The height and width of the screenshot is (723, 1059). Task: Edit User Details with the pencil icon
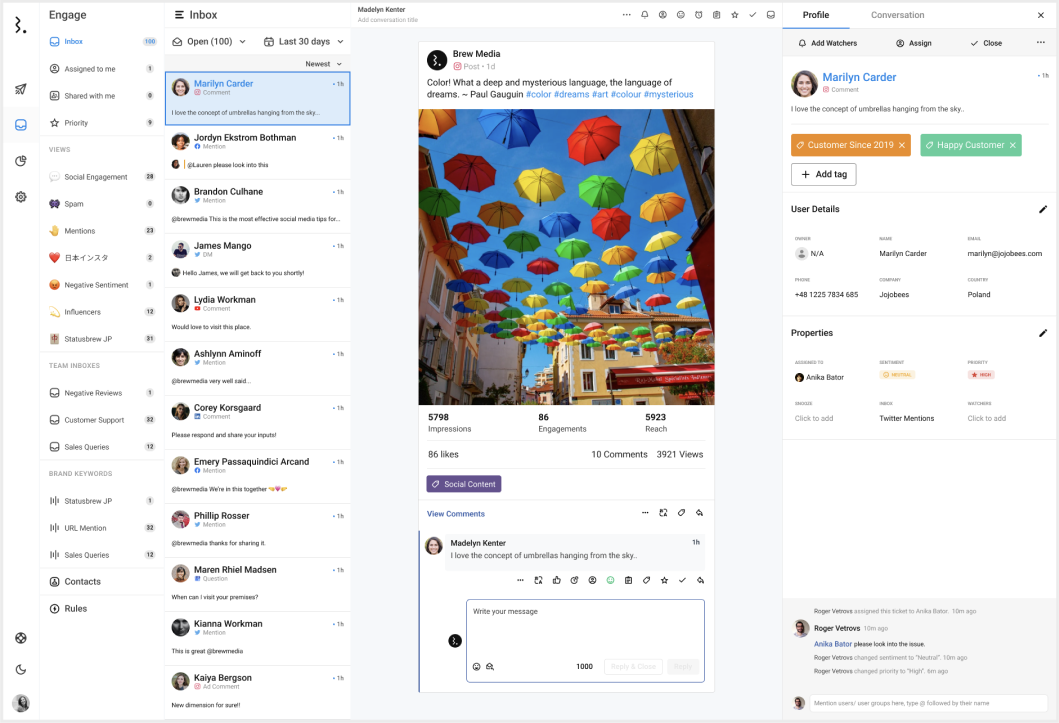[1043, 209]
